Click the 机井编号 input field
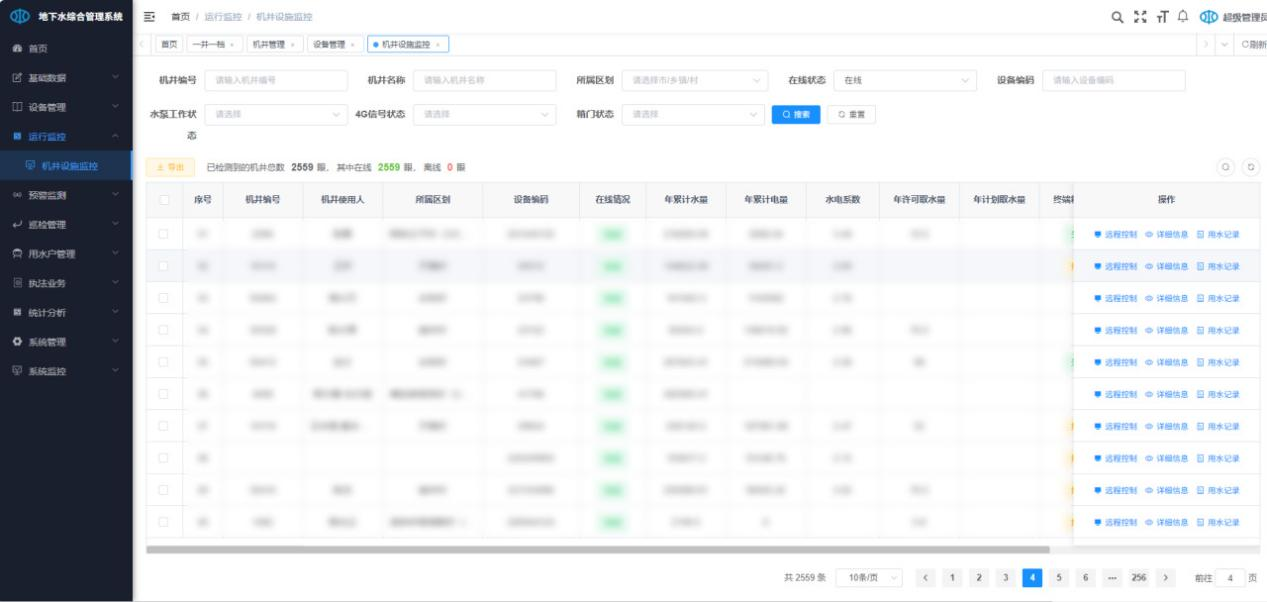This screenshot has height=602, width=1267. click(276, 80)
